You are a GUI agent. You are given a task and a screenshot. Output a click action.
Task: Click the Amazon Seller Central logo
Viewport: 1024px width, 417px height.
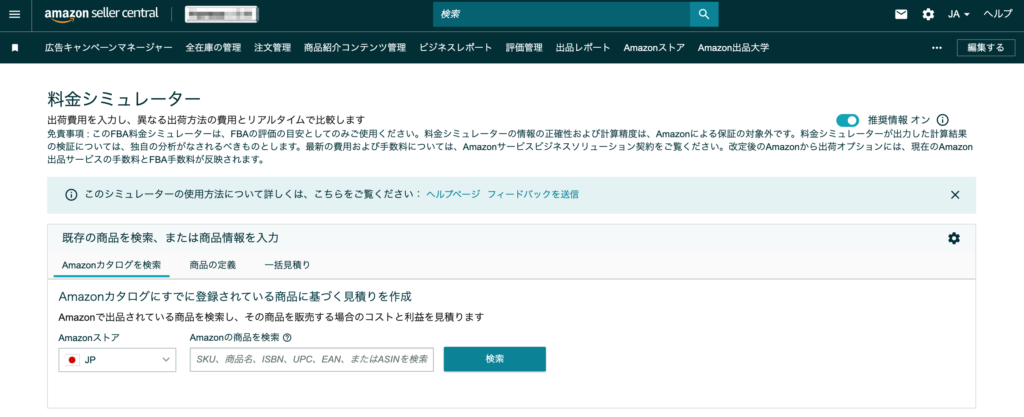pyautogui.click(x=101, y=14)
